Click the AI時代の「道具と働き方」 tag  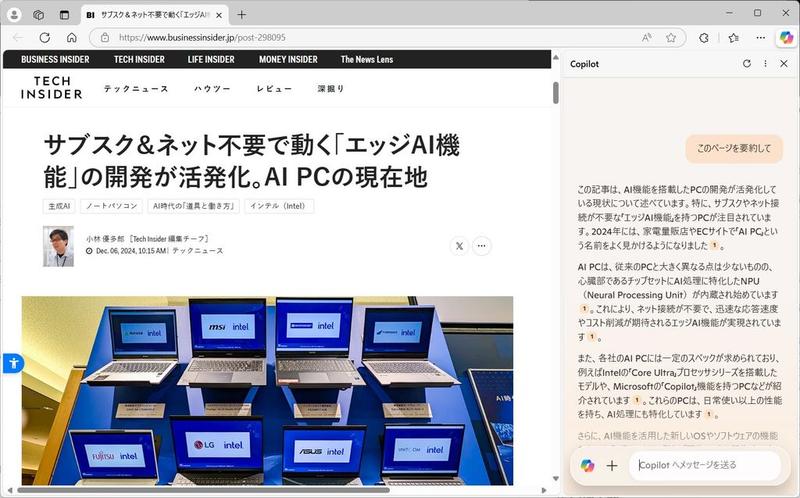193,206
